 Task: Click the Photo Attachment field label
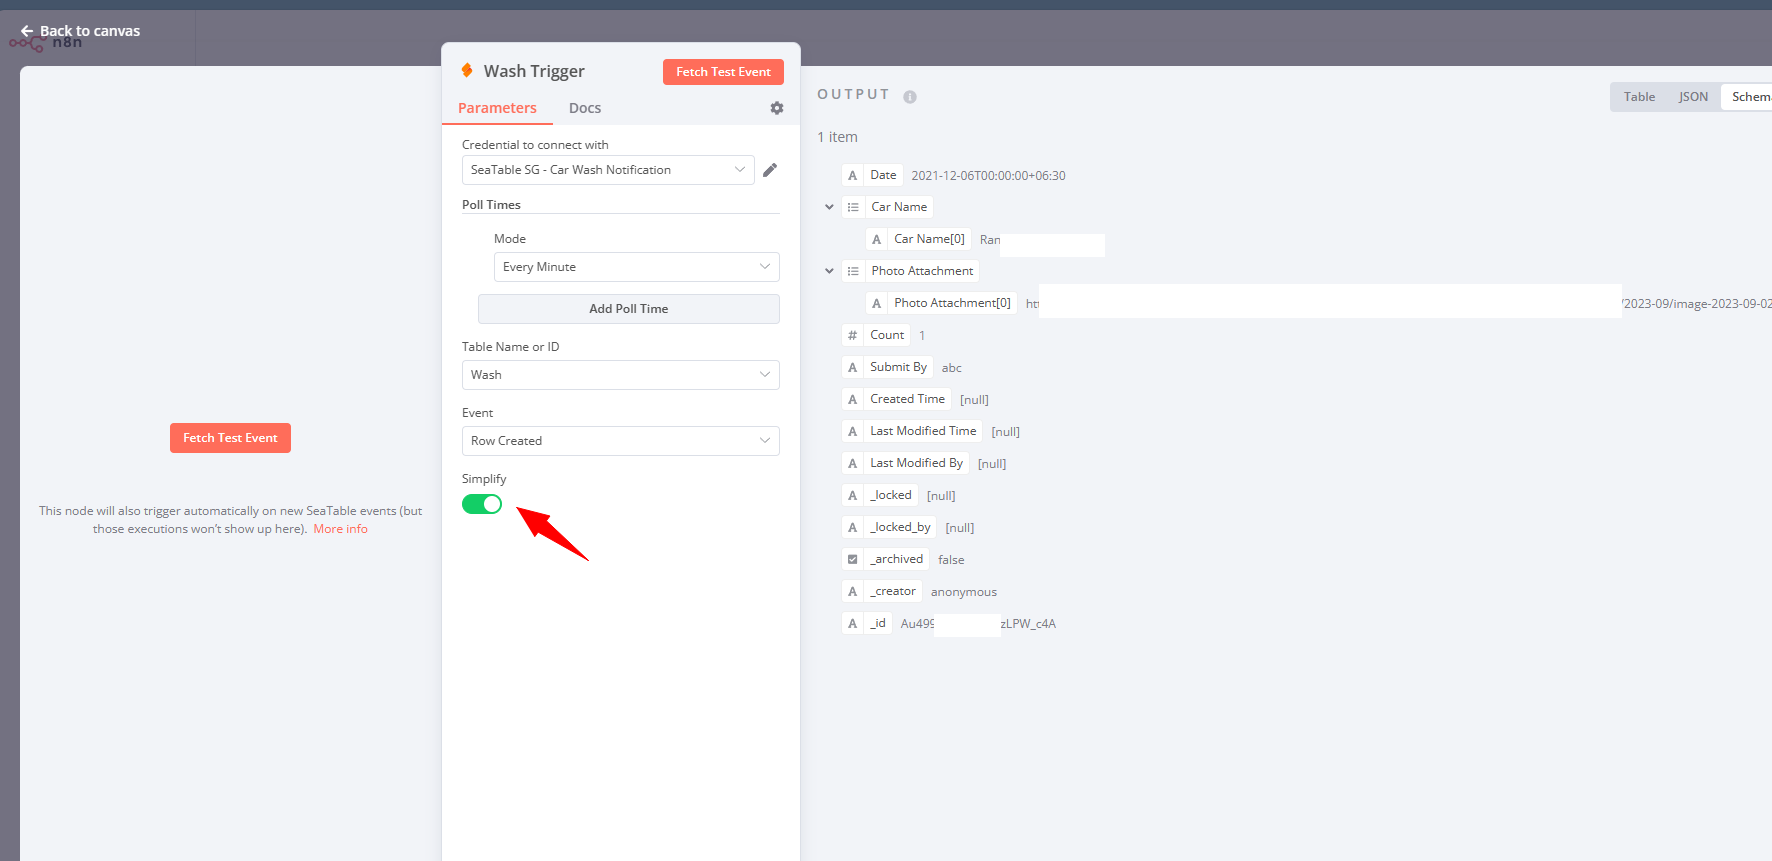coord(922,271)
